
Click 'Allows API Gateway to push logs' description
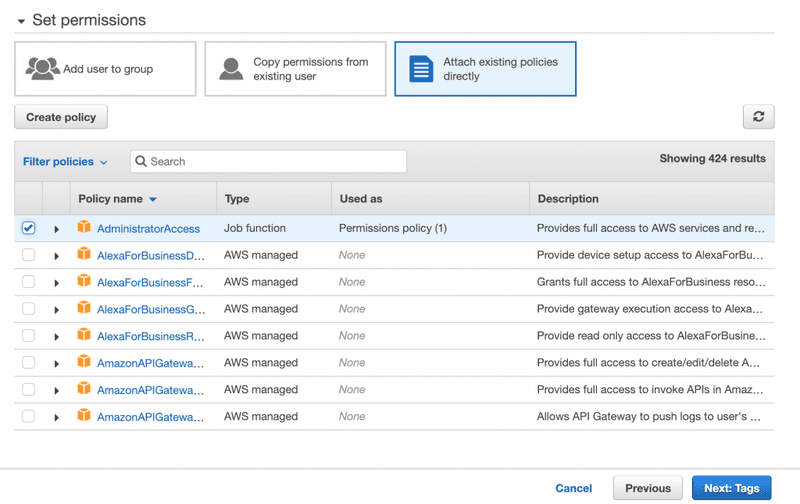point(648,416)
